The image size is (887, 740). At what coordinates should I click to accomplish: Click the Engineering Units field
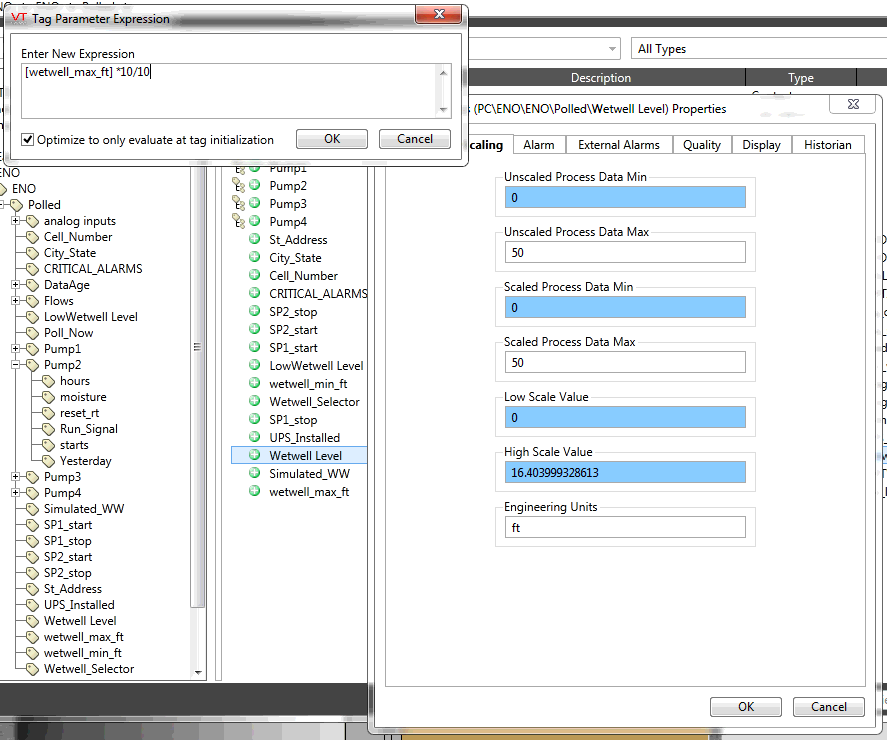[x=625, y=527]
